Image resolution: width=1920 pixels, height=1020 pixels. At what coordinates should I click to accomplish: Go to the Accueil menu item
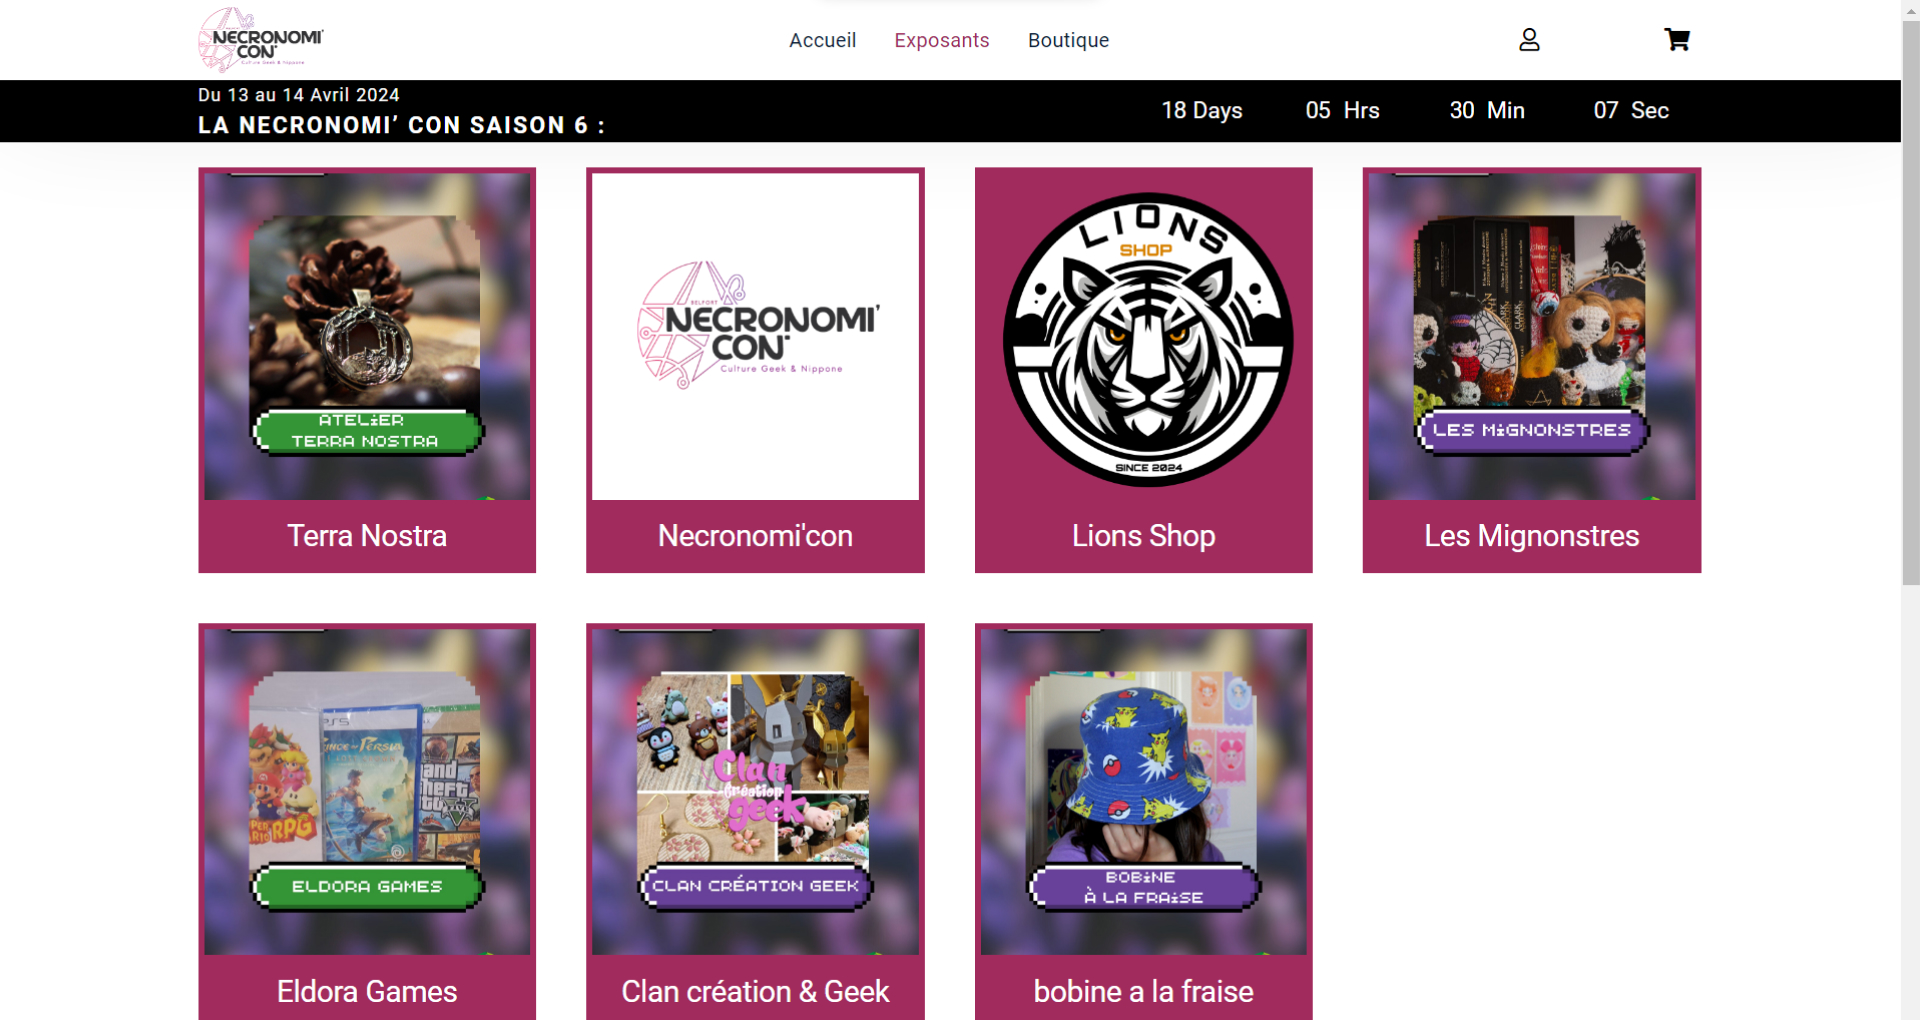822,40
